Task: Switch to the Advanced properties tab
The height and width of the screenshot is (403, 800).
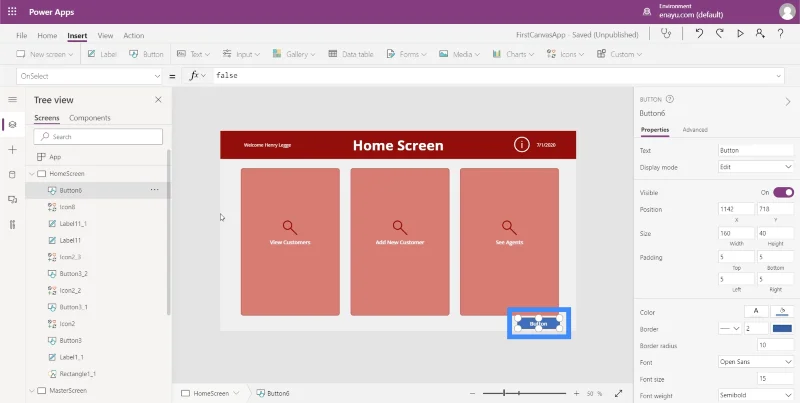Action: pos(695,130)
